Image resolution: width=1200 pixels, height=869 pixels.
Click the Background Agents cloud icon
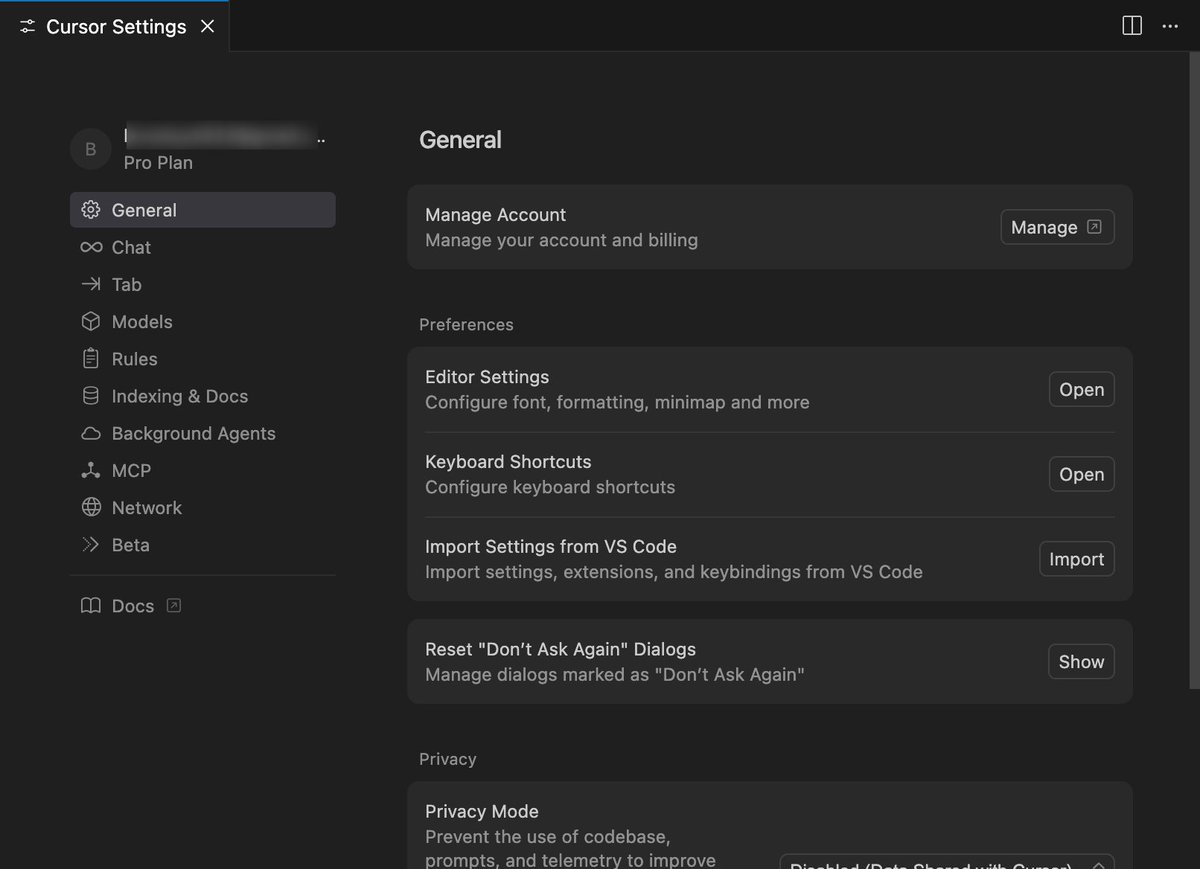[x=91, y=433]
